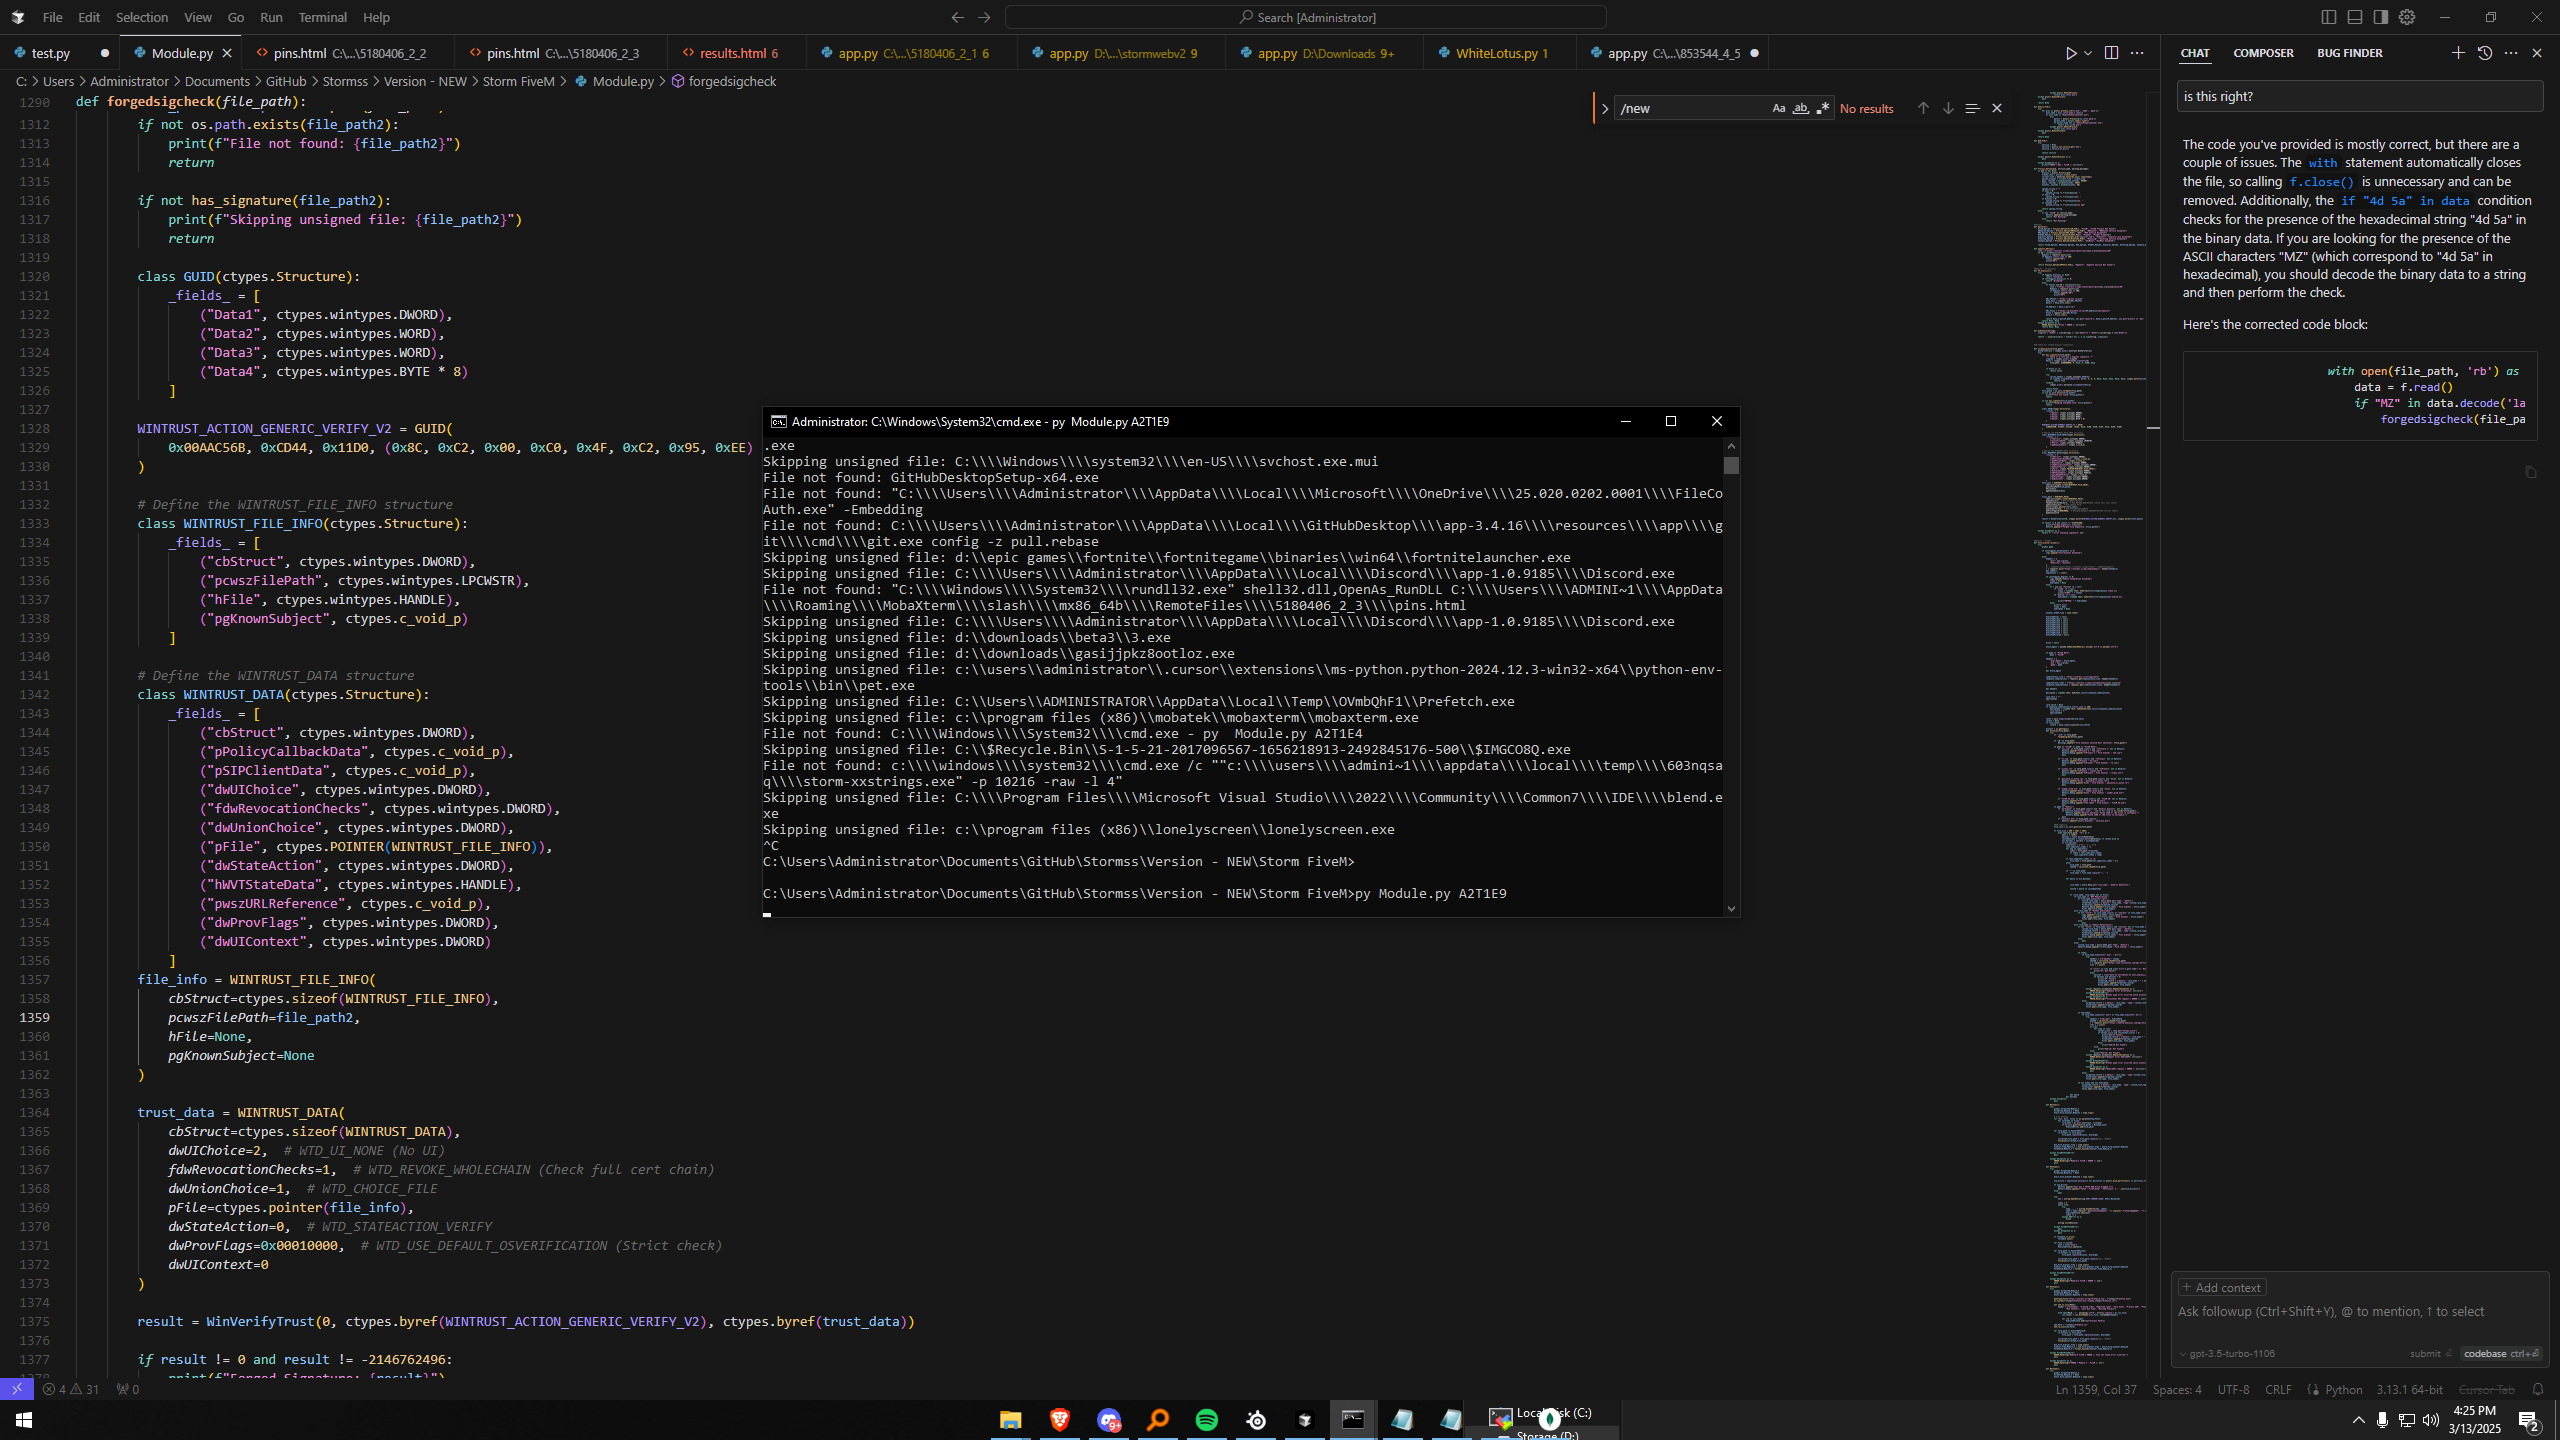Open Discord from taskbar
This screenshot has width=2560, height=1440.
click(1108, 1419)
